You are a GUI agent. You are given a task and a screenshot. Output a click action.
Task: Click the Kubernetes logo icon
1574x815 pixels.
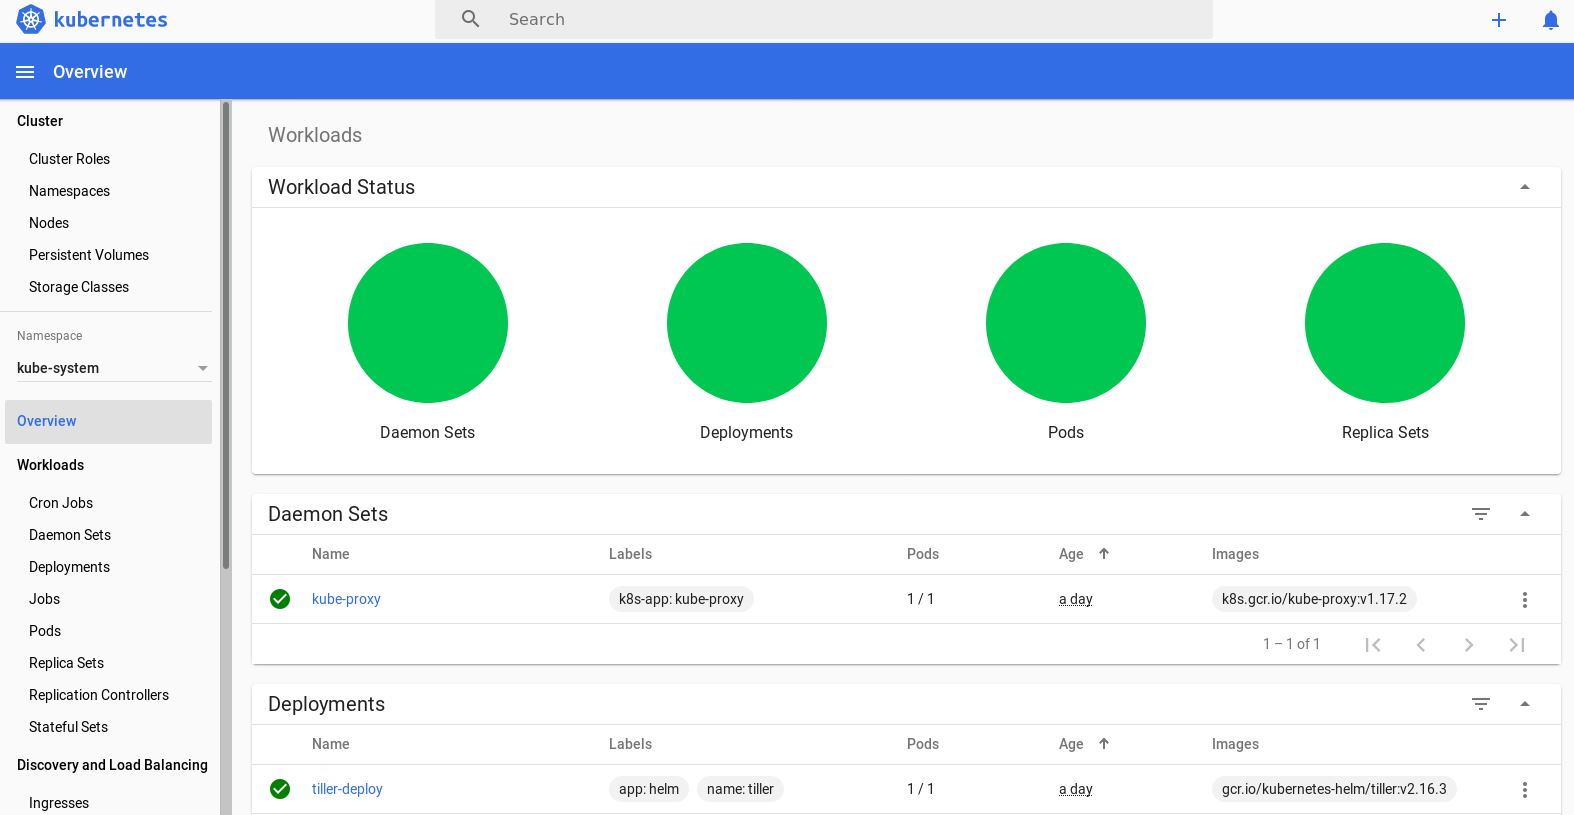[x=31, y=19]
